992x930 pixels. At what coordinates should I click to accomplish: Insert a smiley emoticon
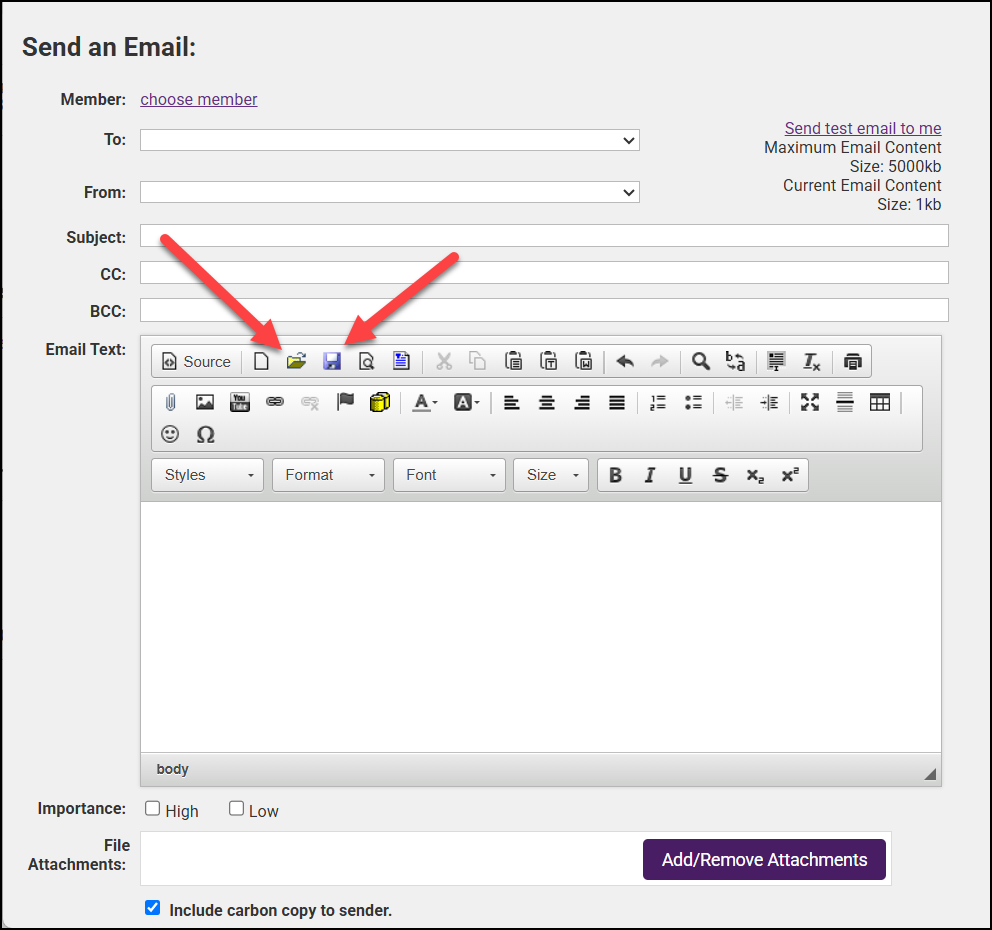(x=170, y=434)
